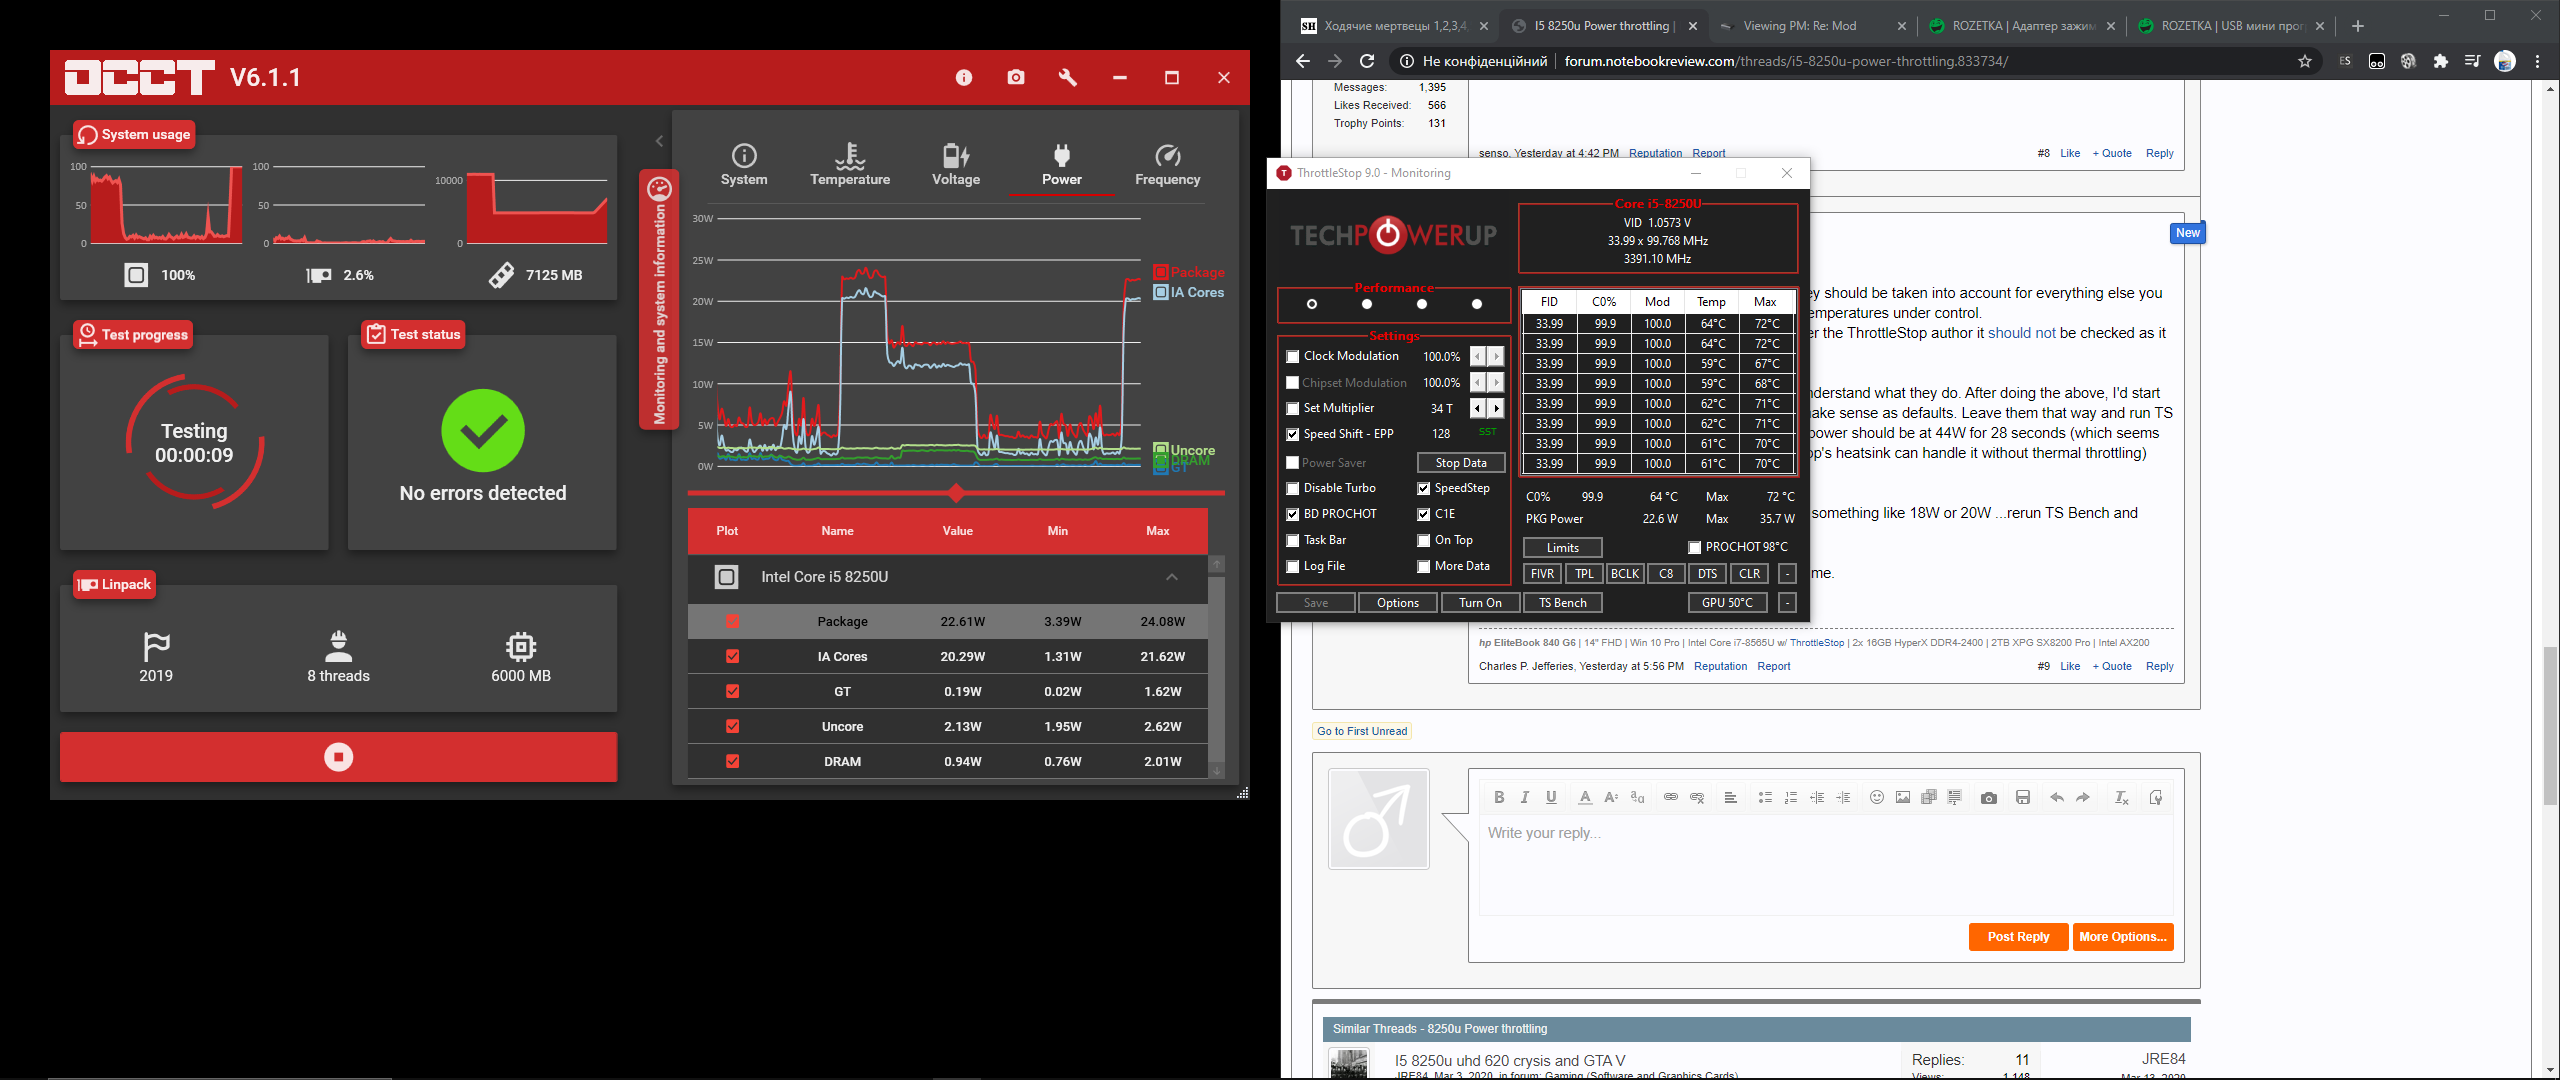Click the Unlink icon in reply editor
The height and width of the screenshot is (1080, 2560).
click(x=1697, y=797)
